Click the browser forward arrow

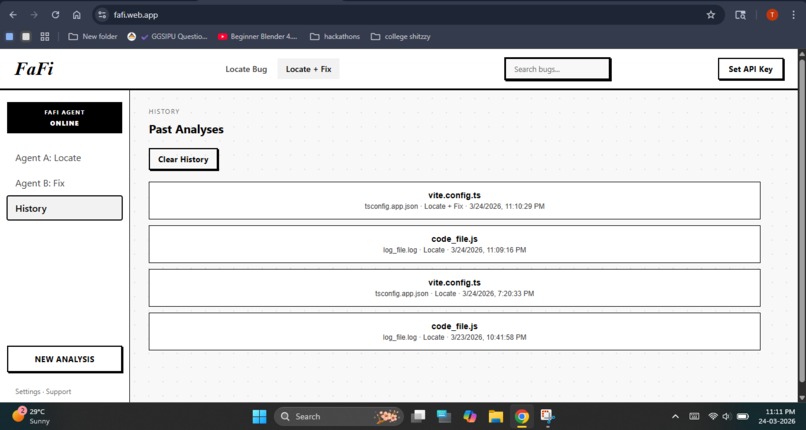pos(34,15)
